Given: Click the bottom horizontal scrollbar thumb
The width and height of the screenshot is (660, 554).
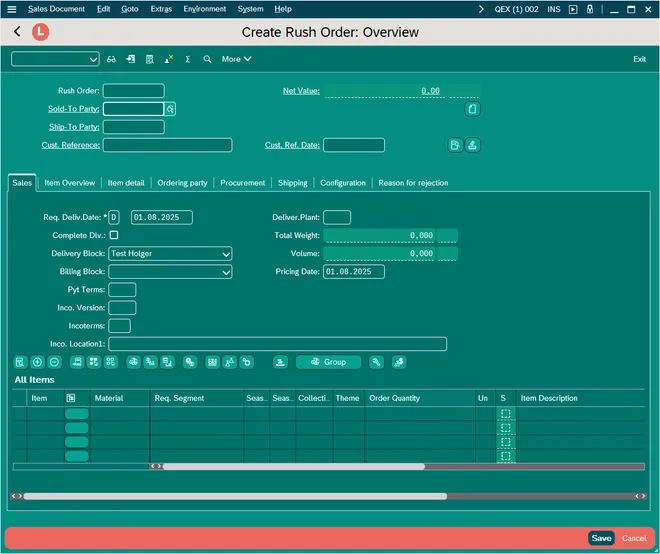Looking at the screenshot, I should pyautogui.click(x=235, y=496).
